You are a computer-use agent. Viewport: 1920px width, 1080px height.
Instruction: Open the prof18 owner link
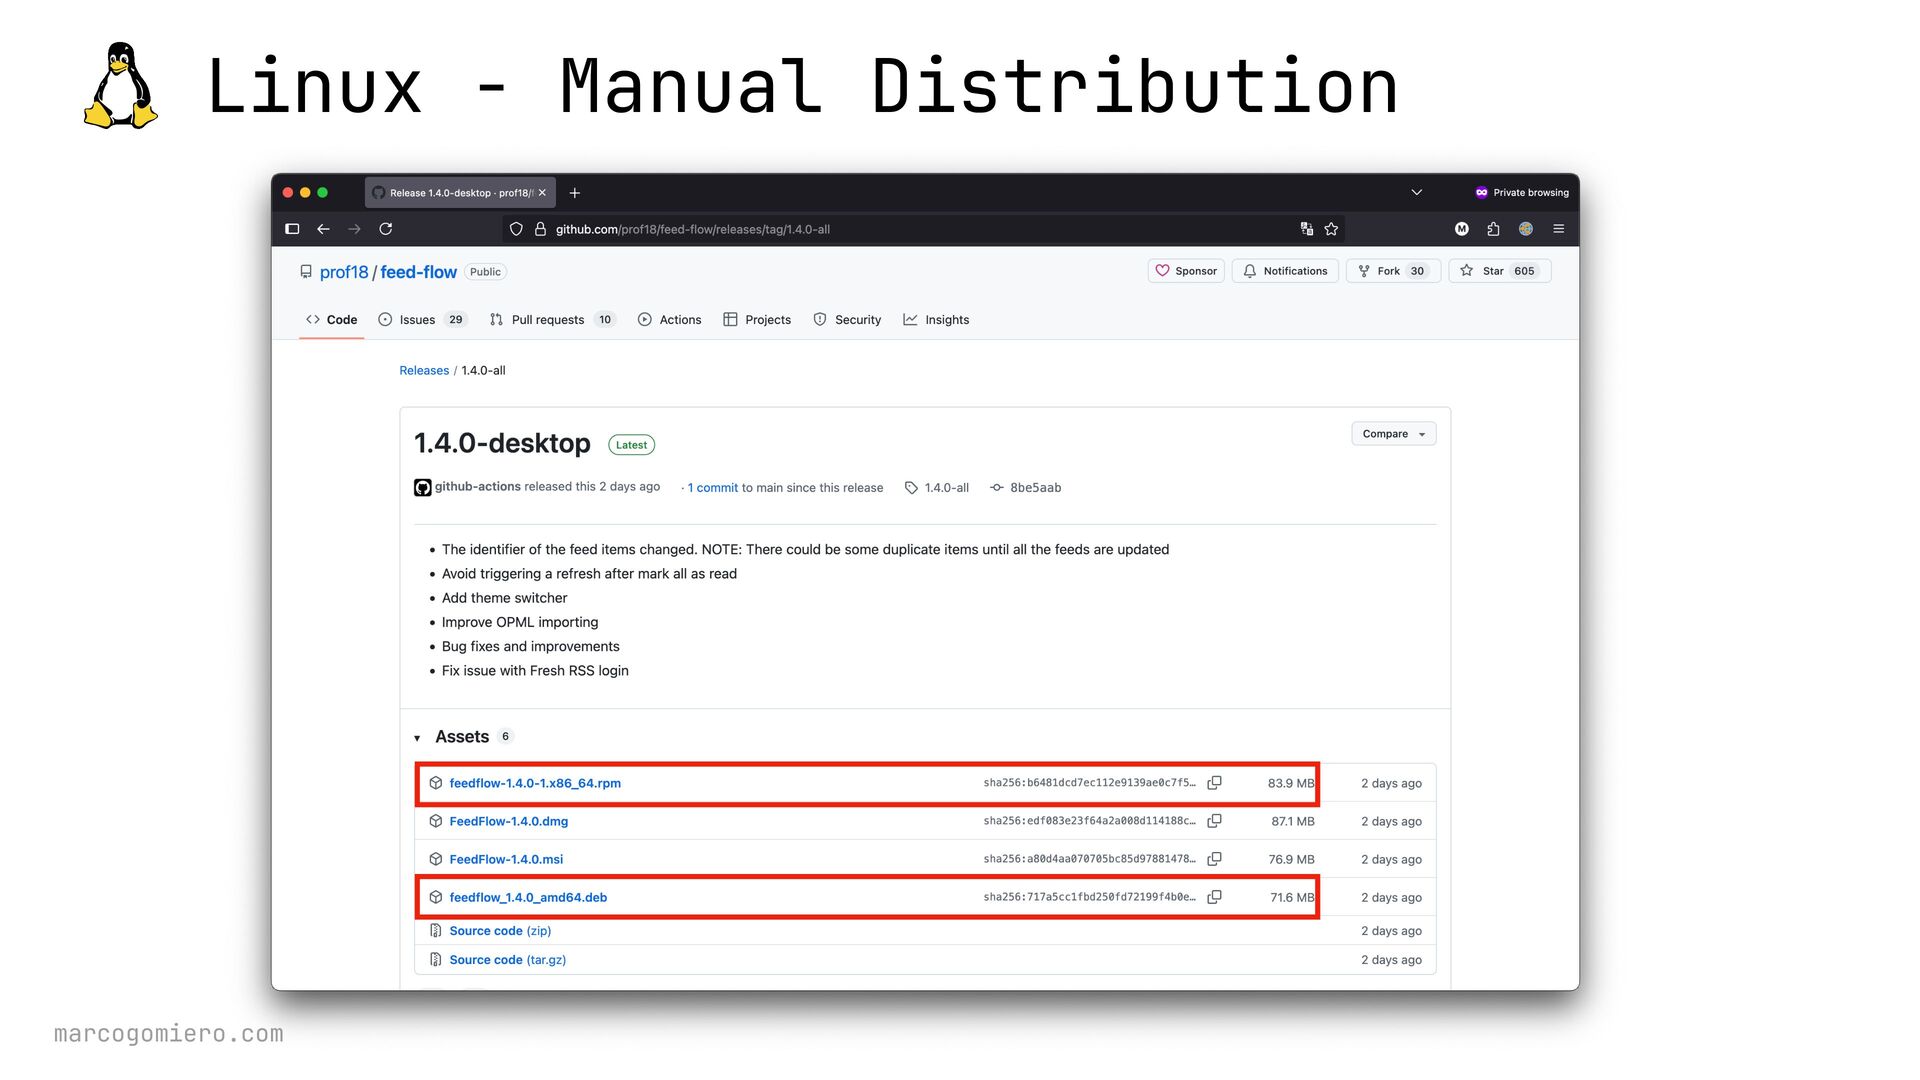click(344, 272)
